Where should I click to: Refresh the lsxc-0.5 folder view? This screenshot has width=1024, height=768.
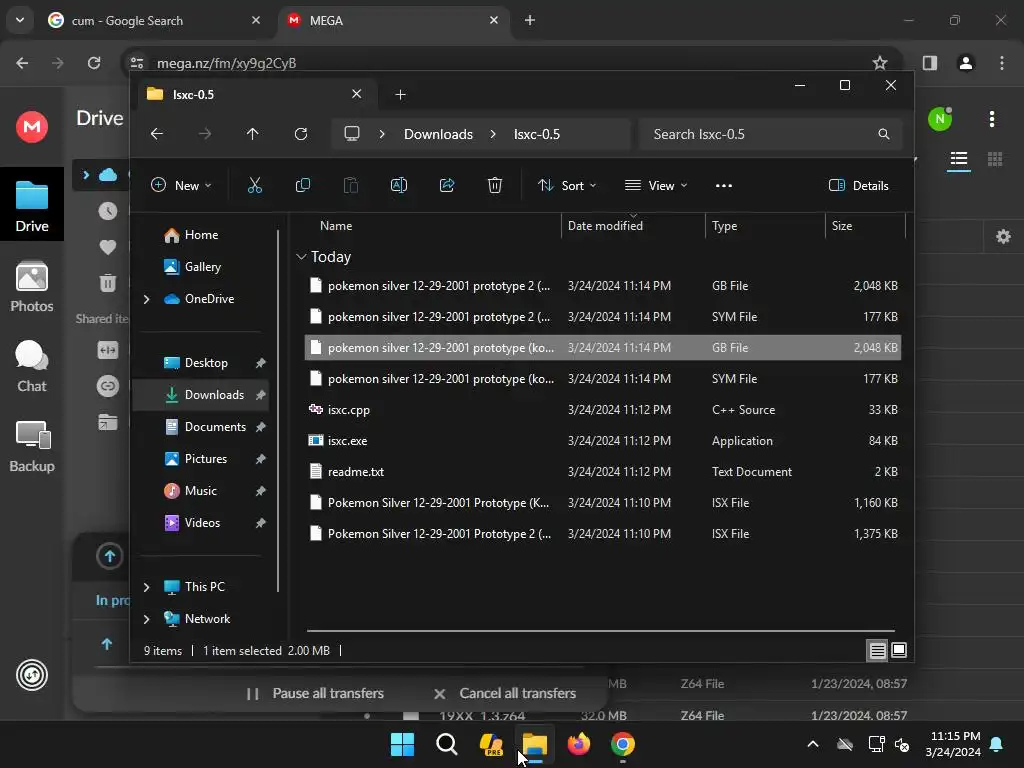pyautogui.click(x=300, y=134)
